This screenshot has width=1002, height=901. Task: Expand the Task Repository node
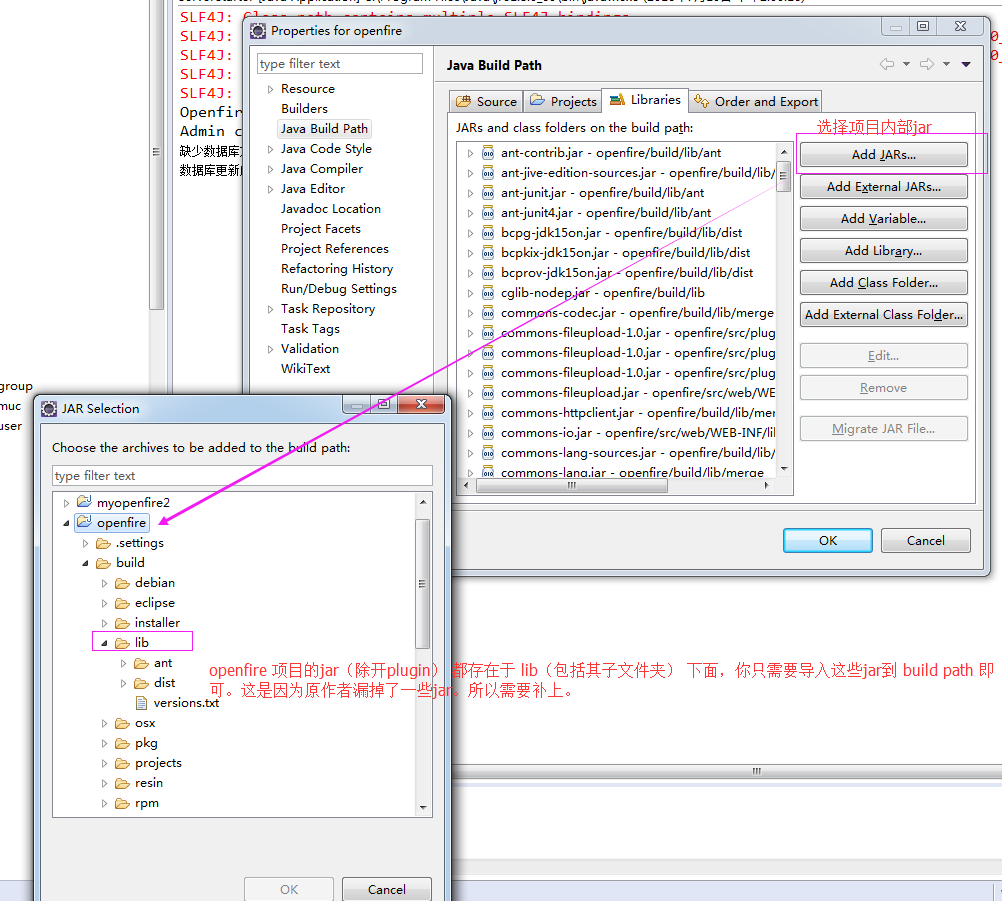pos(270,309)
